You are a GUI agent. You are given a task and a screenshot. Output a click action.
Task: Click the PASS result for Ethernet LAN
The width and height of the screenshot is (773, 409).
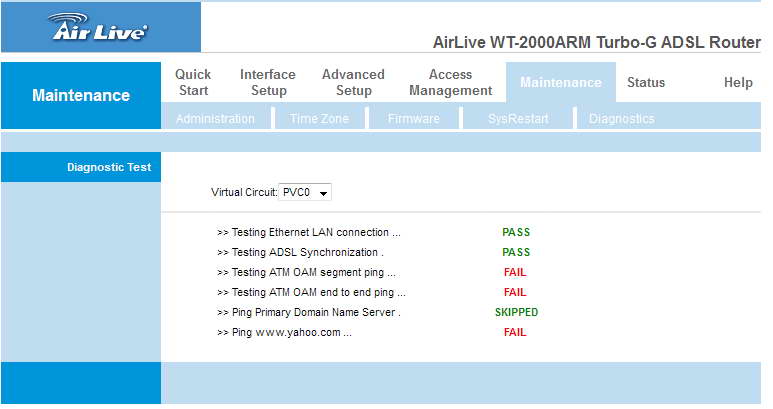click(x=516, y=232)
